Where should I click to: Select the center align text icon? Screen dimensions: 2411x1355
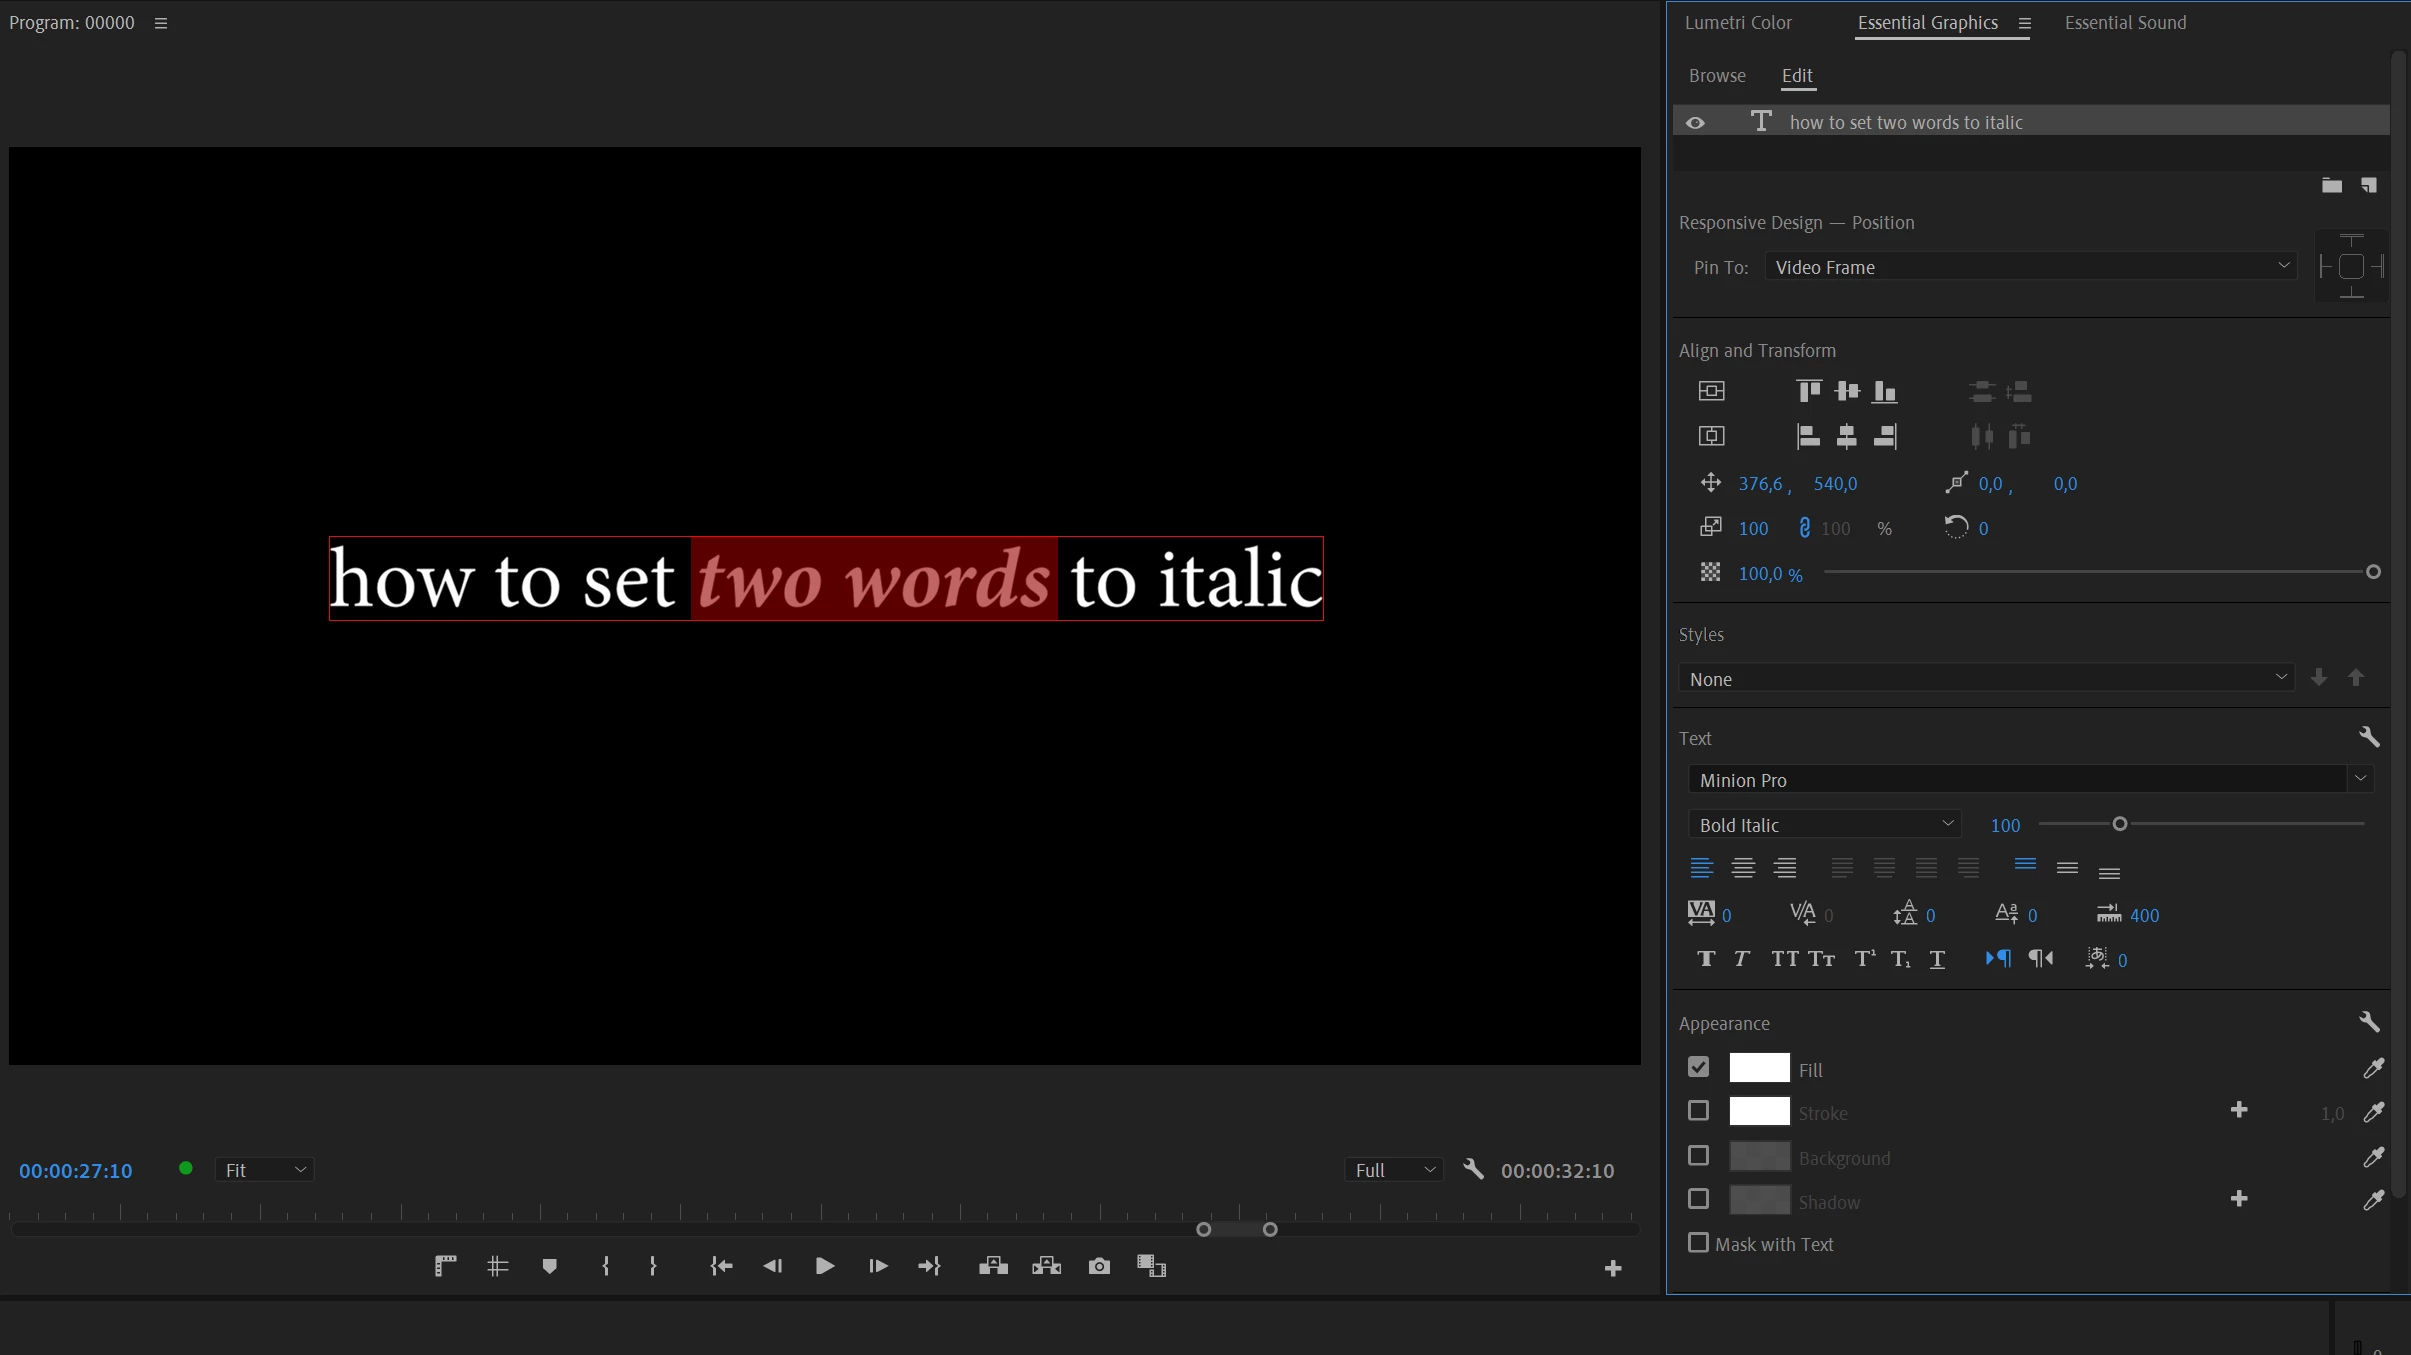pos(1743,868)
